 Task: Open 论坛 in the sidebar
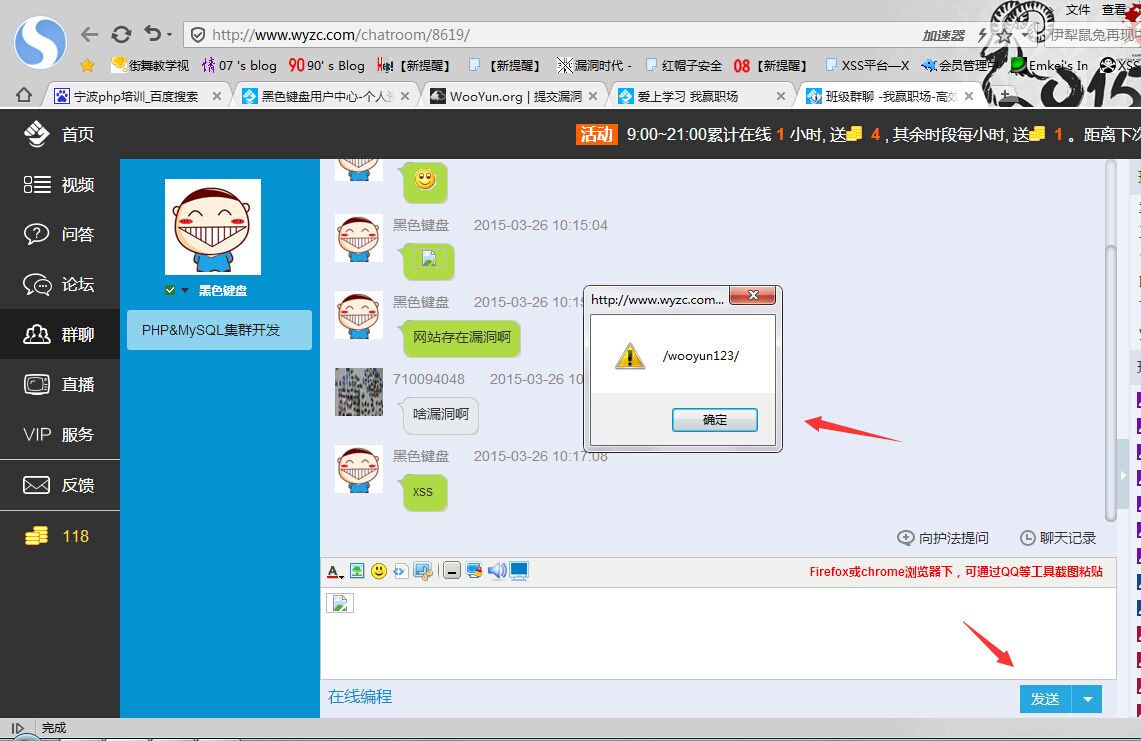pyautogui.click(x=60, y=284)
